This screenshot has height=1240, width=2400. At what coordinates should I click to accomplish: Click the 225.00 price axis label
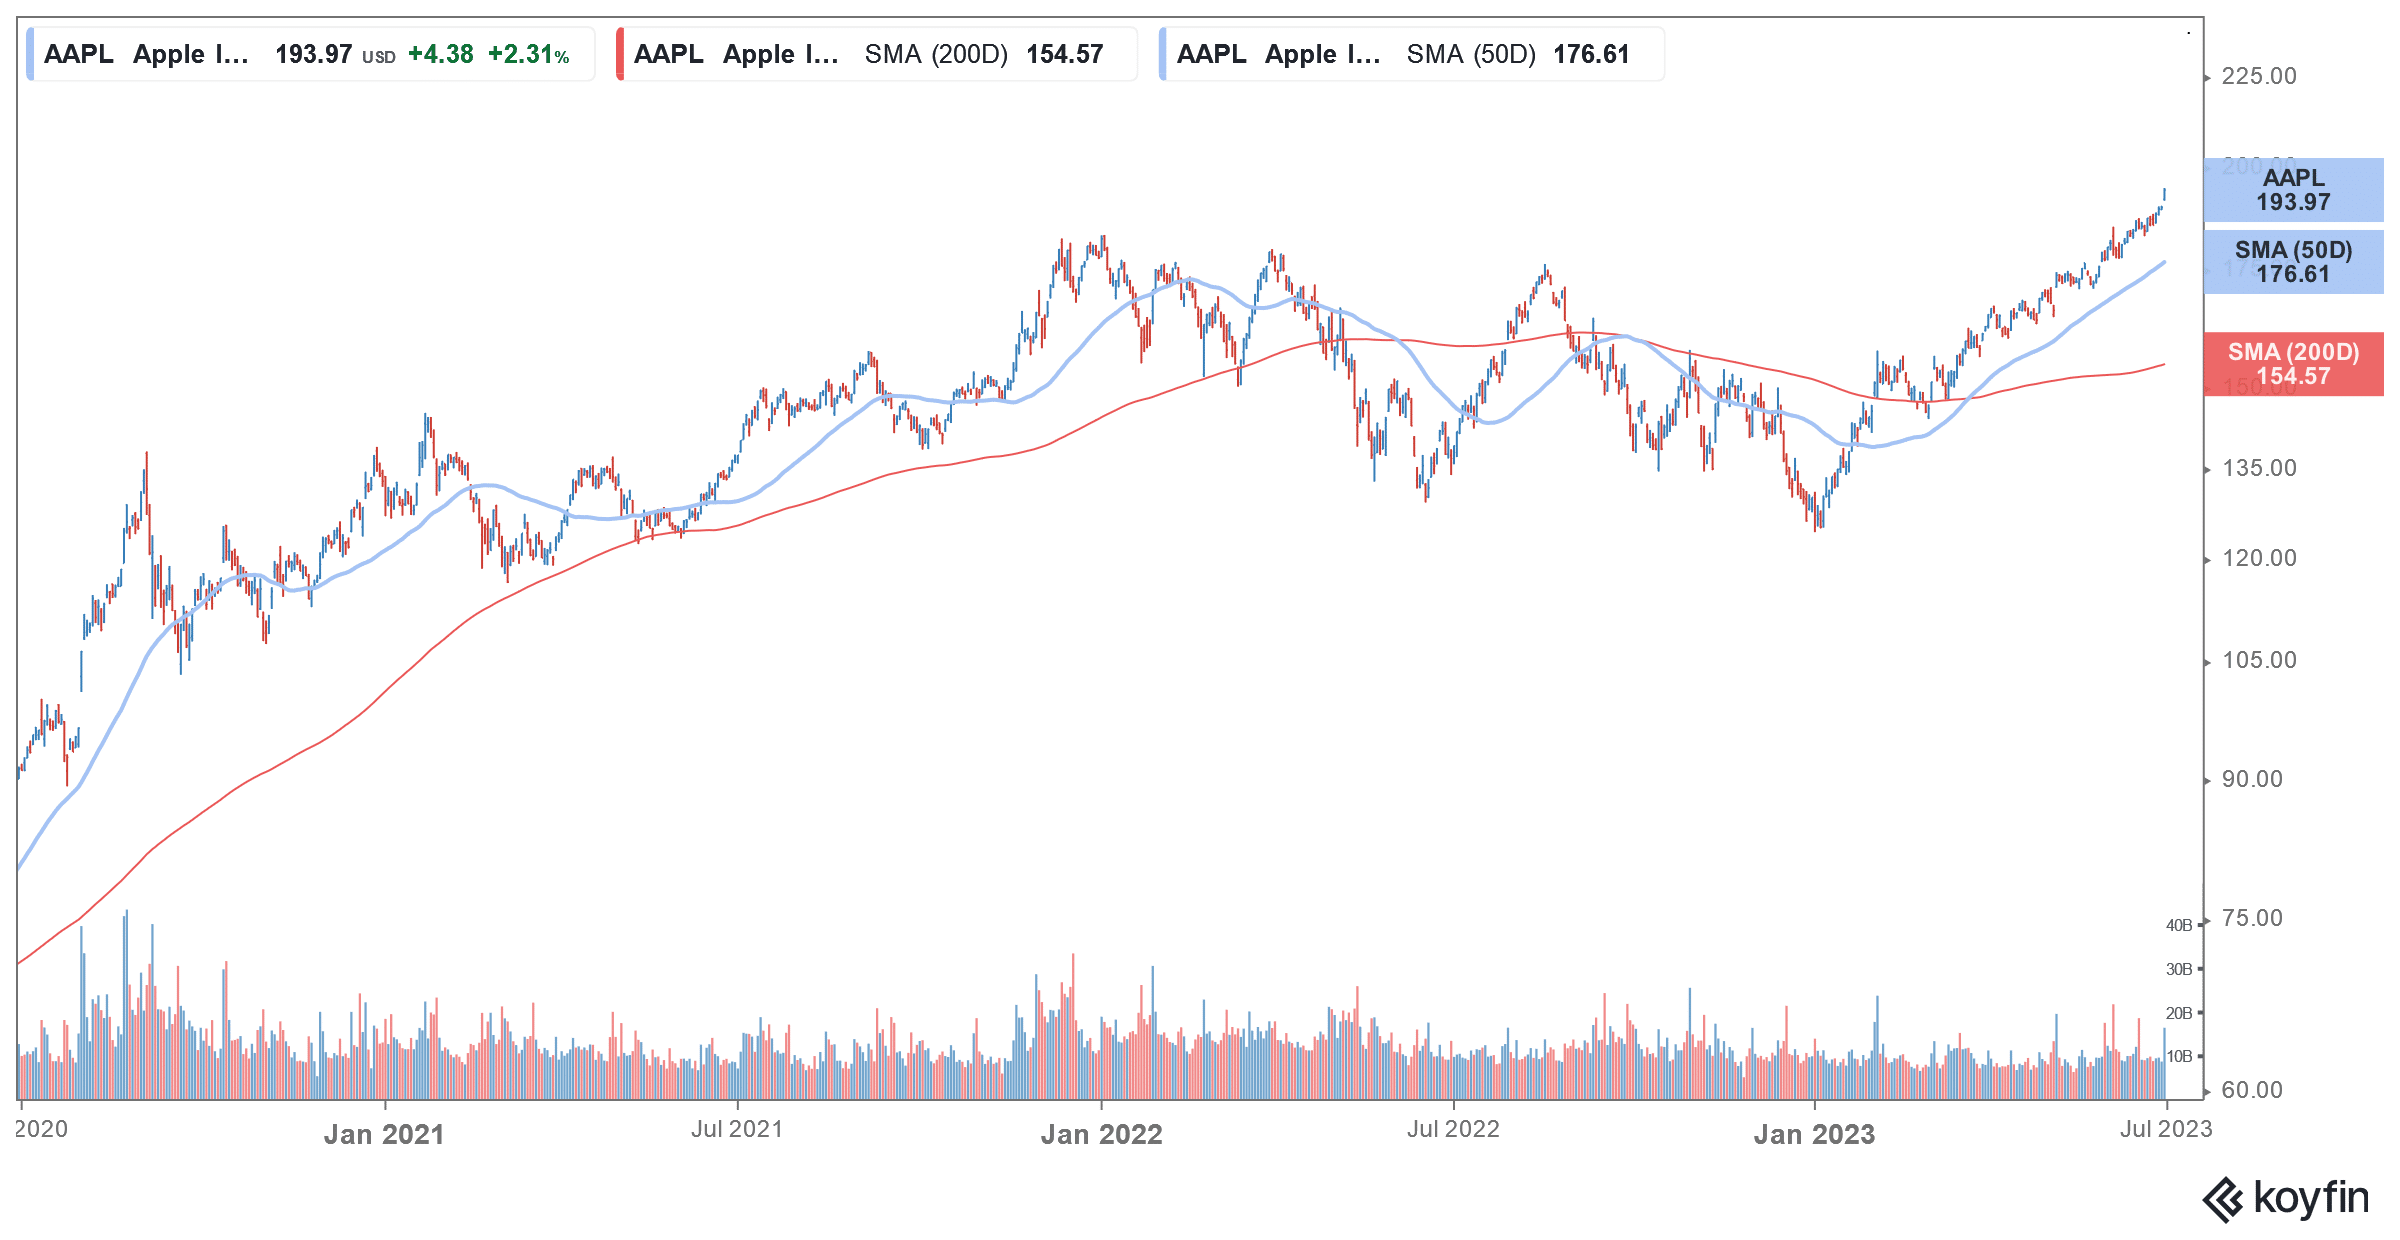[2259, 76]
